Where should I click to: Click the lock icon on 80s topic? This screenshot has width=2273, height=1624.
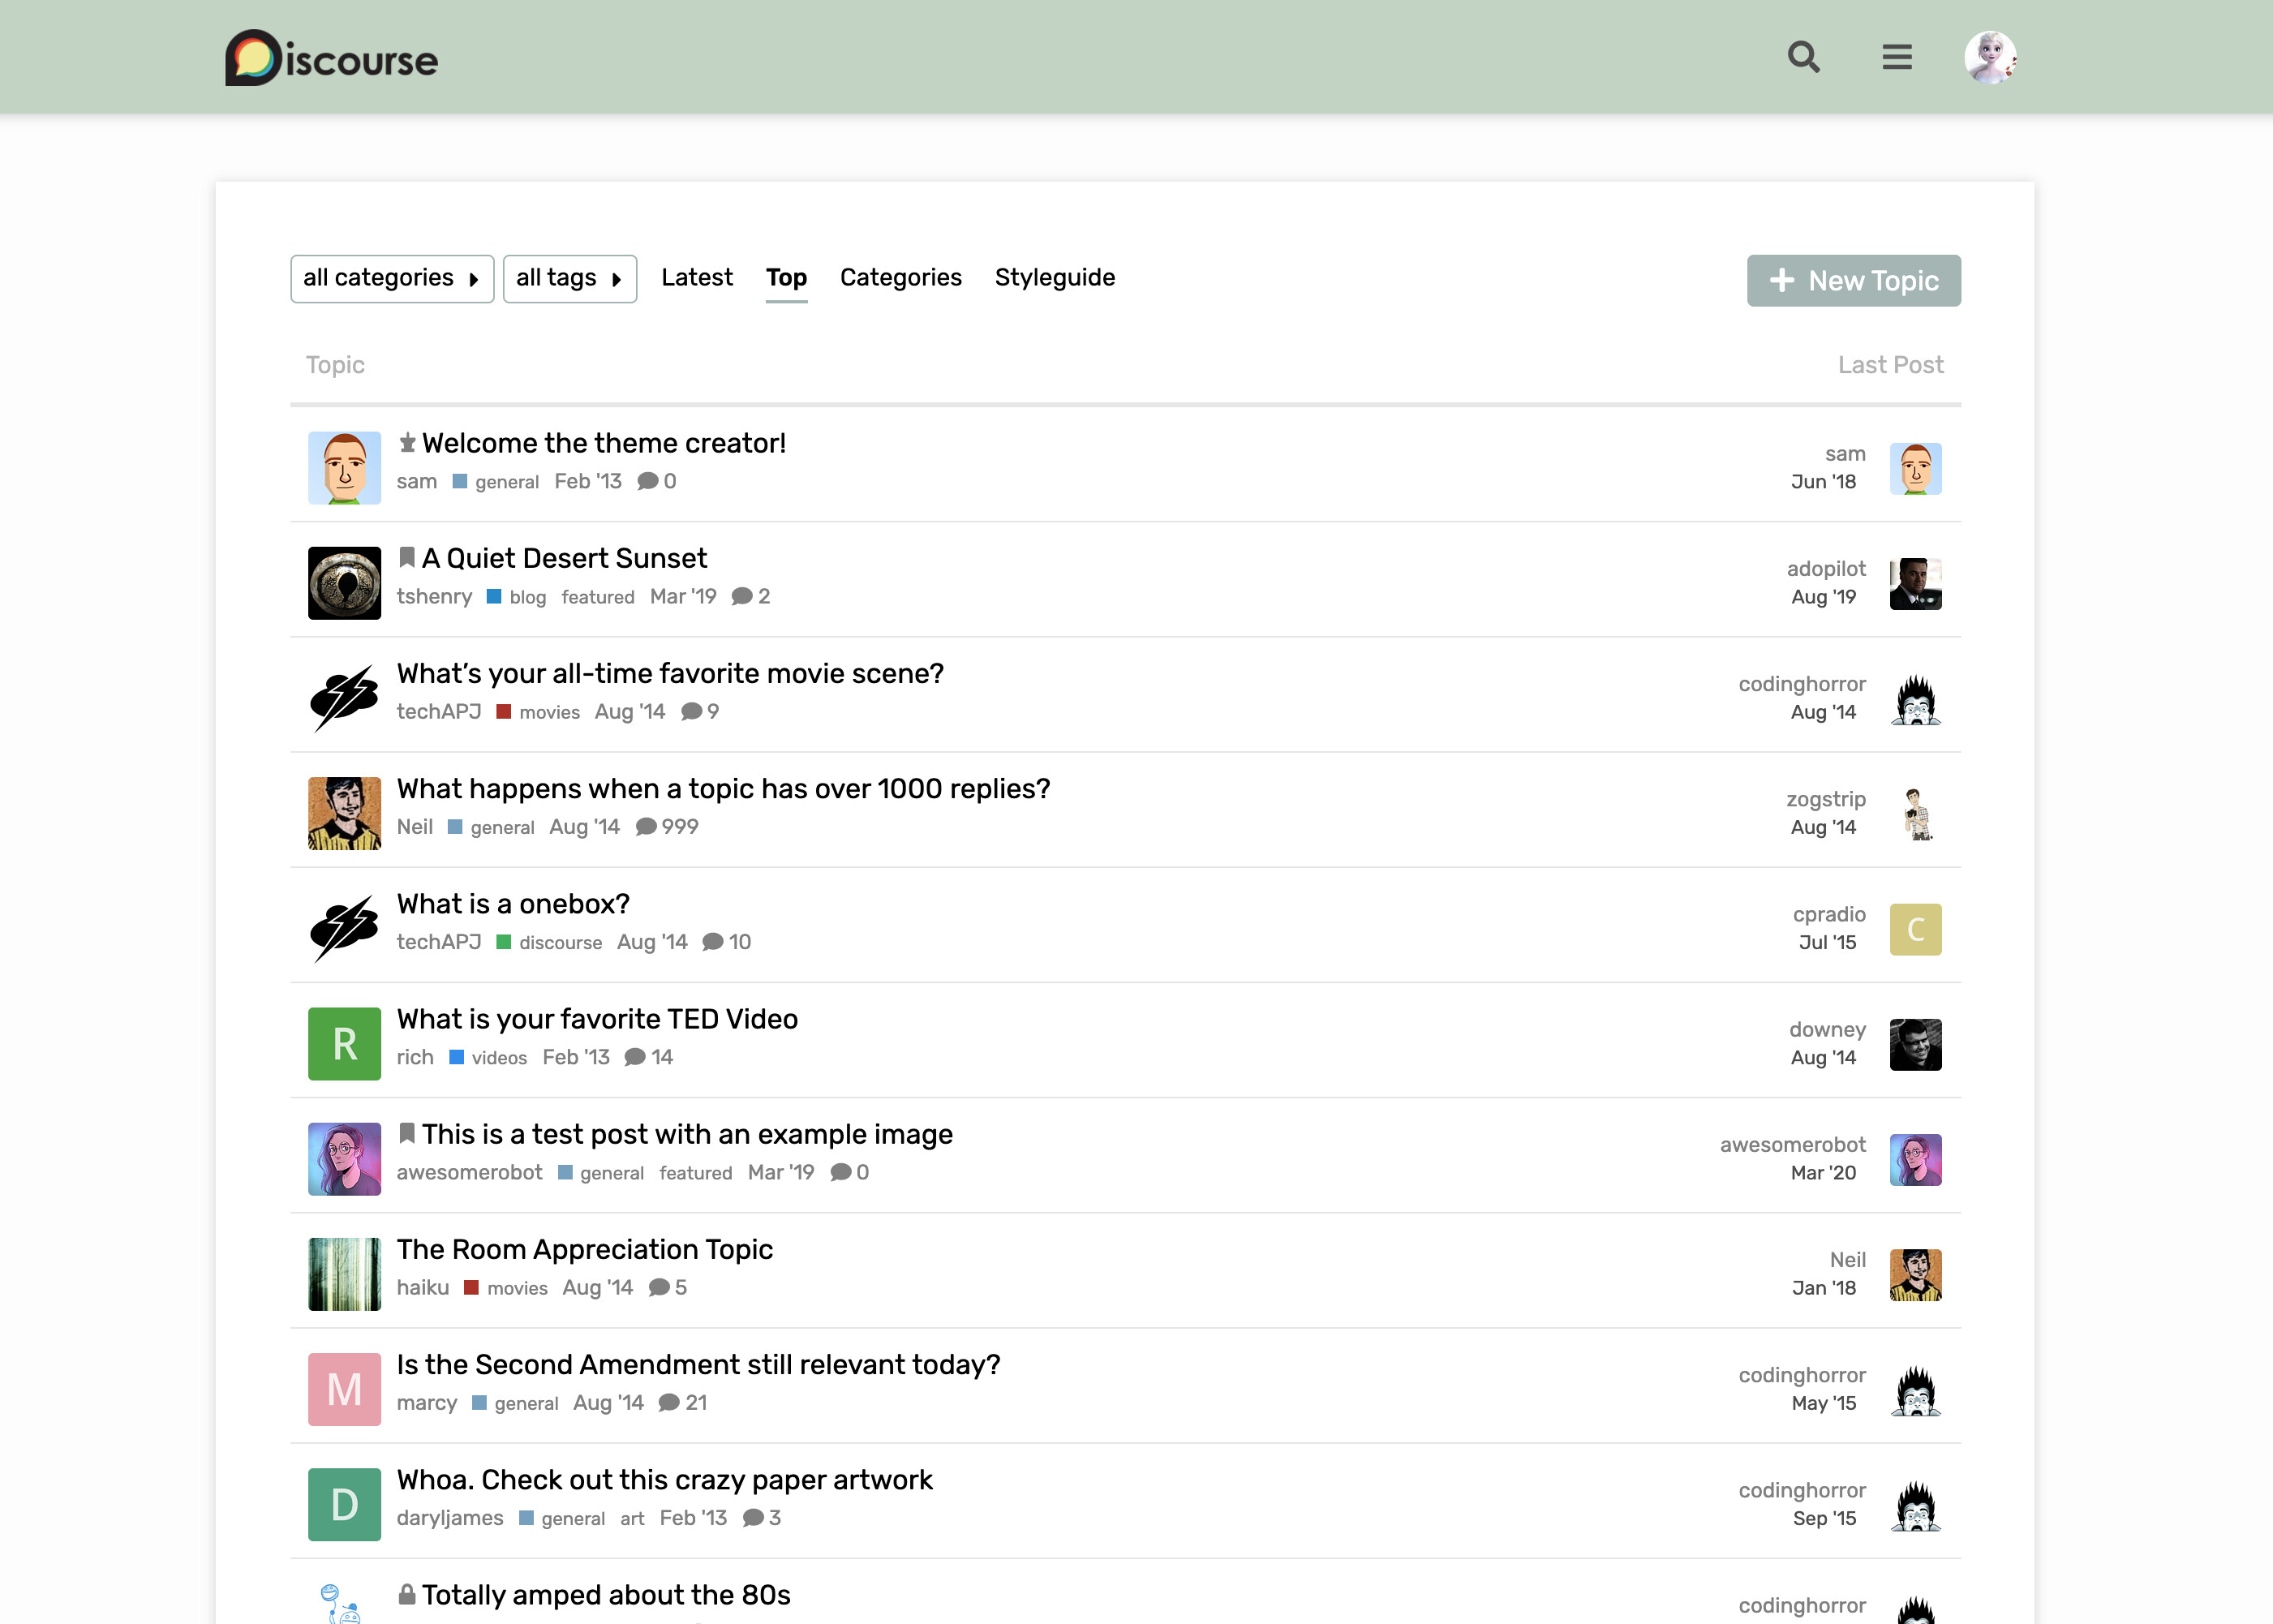(406, 1594)
